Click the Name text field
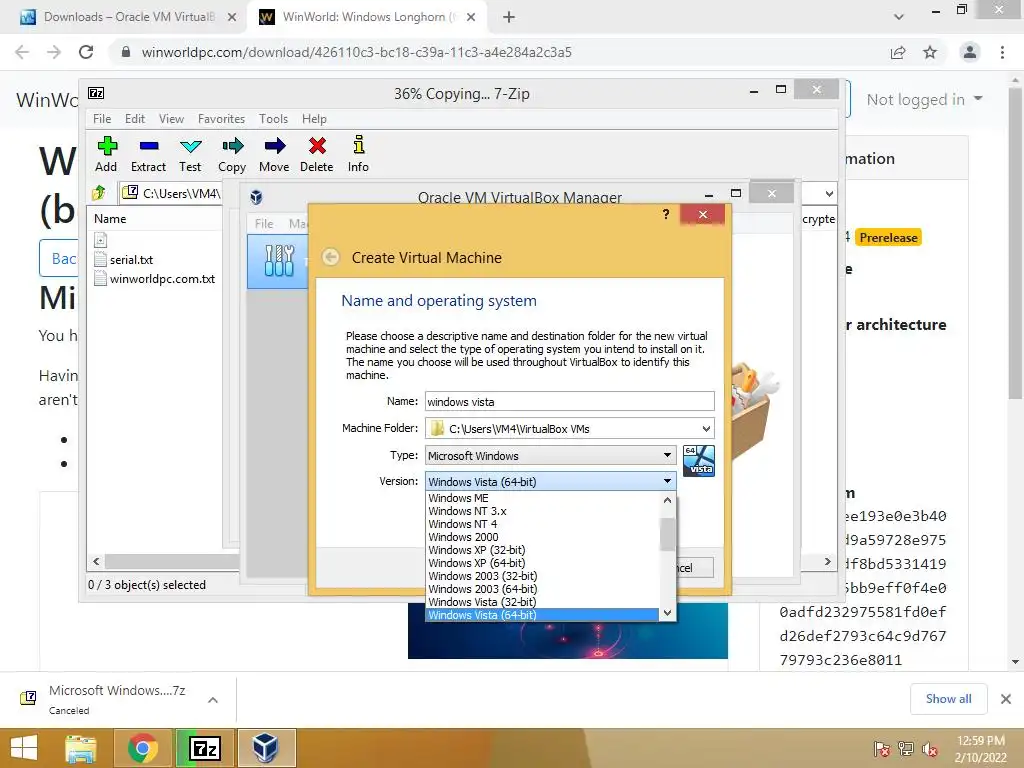Viewport: 1024px width, 768px height. click(x=569, y=402)
